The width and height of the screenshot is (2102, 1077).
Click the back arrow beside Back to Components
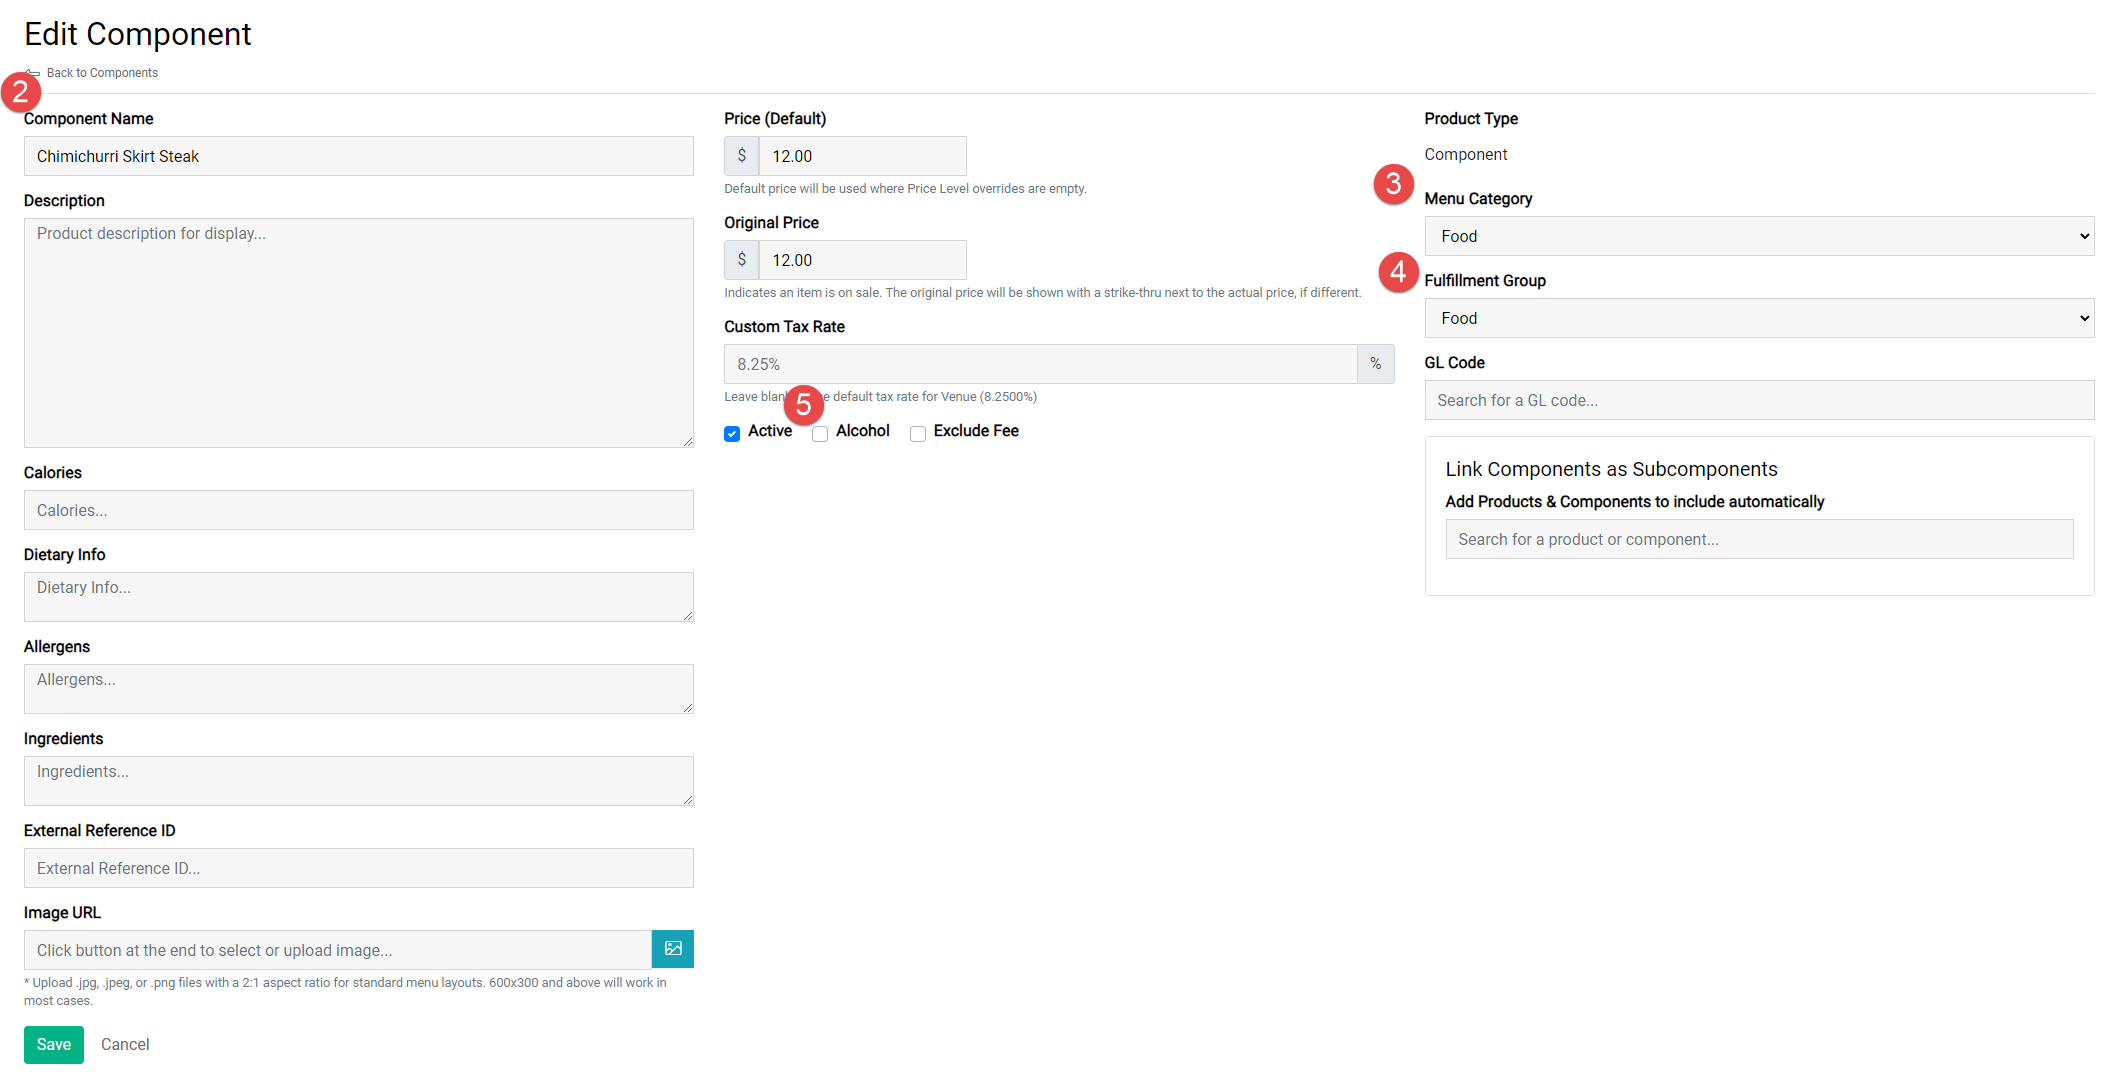(x=31, y=72)
